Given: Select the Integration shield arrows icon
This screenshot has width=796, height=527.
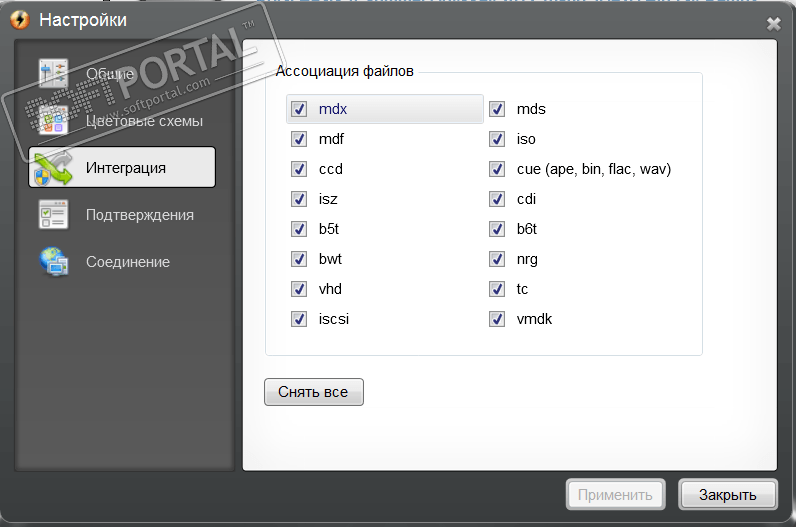Looking at the screenshot, I should point(52,168).
